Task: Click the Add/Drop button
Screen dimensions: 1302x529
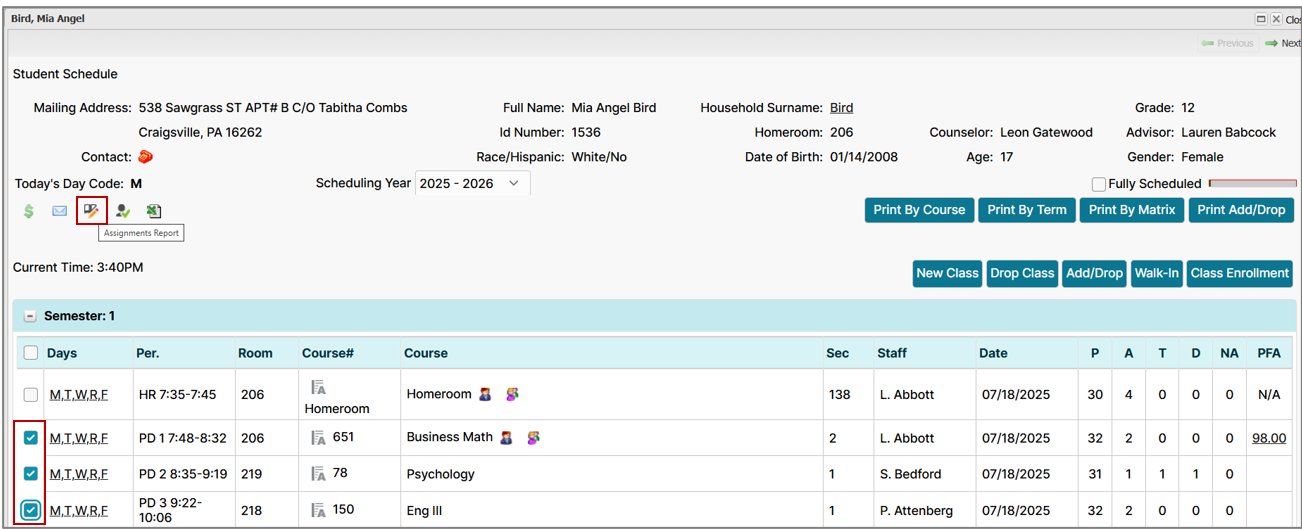Action: coord(1094,273)
